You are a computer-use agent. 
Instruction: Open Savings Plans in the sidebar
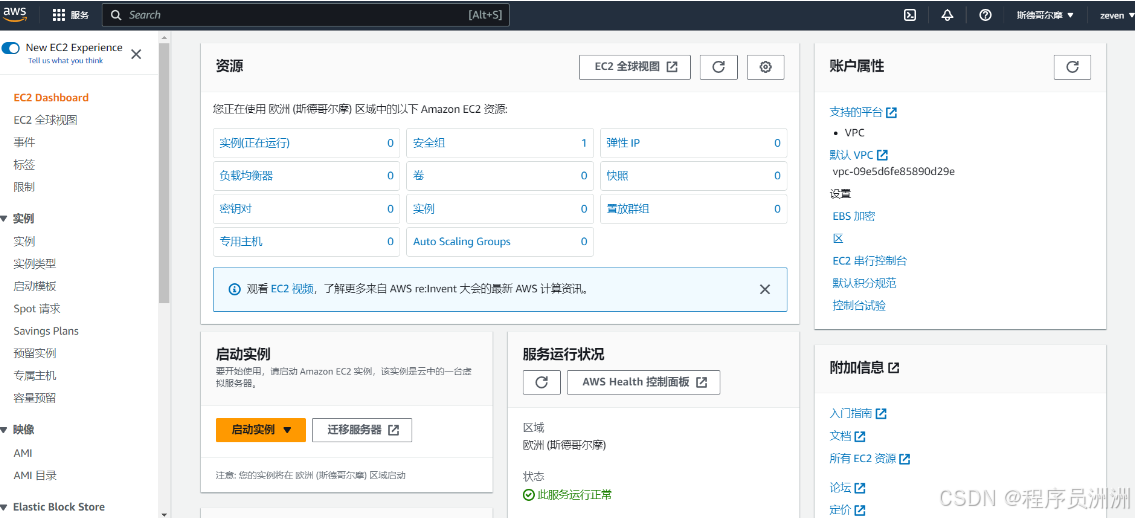[x=46, y=331]
